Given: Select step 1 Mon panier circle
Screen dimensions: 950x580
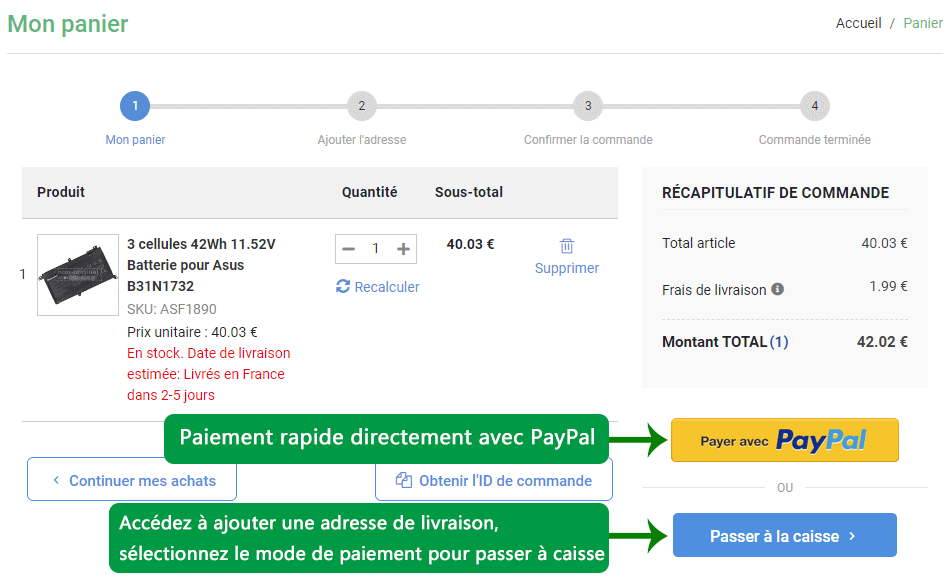Looking at the screenshot, I should (135, 106).
